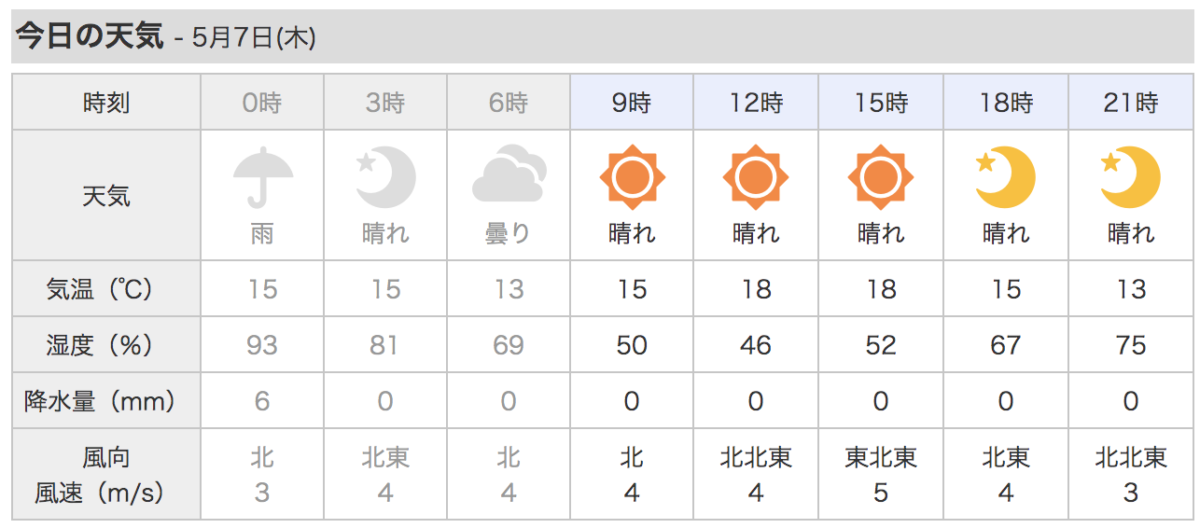Image resolution: width=1200 pixels, height=528 pixels.
Task: Click the gray moon icon at 3時
Action: (385, 177)
